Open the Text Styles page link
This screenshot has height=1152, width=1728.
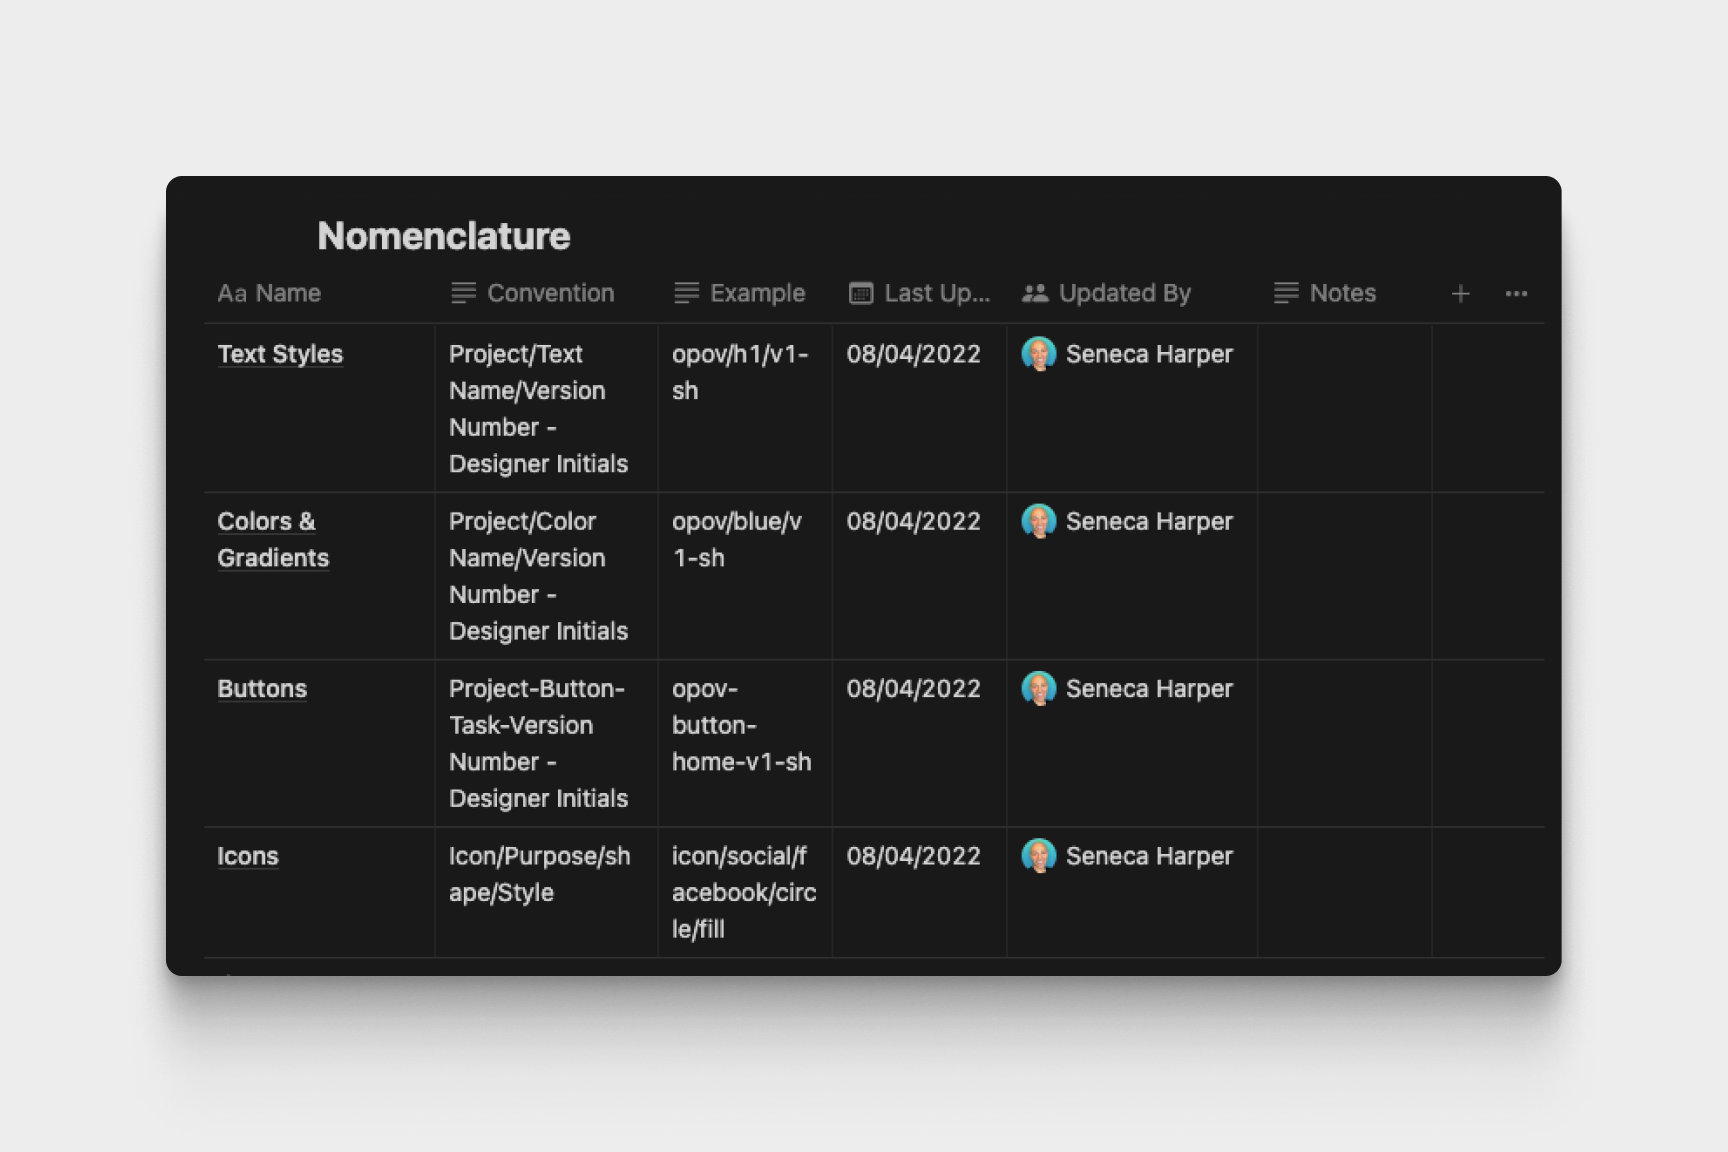point(280,354)
